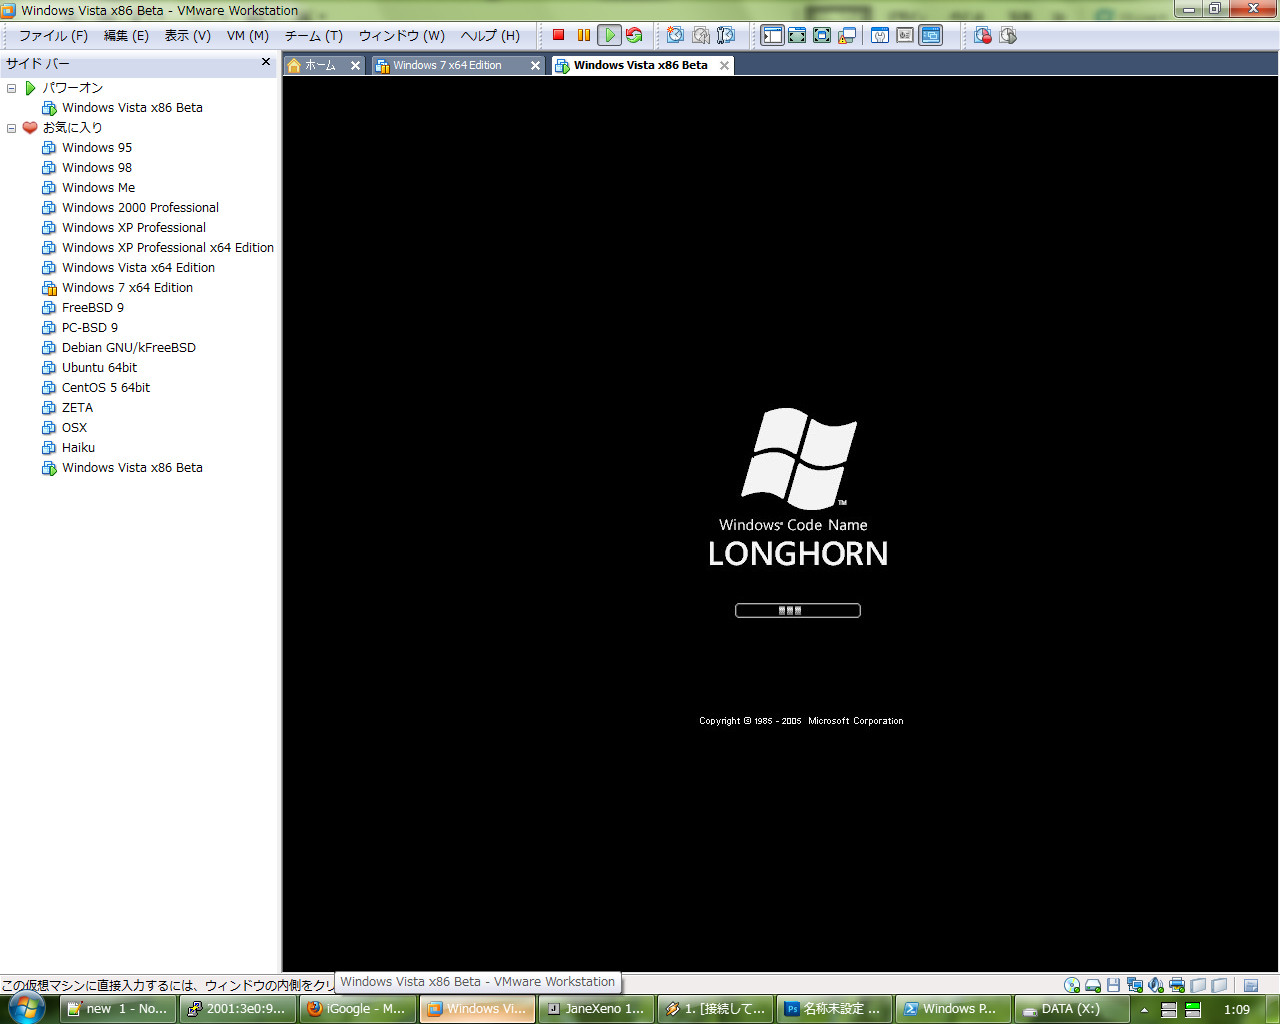The image size is (1280, 1024).
Task: Open the DATA (X:) taskbar button
Action: coord(1071,1009)
